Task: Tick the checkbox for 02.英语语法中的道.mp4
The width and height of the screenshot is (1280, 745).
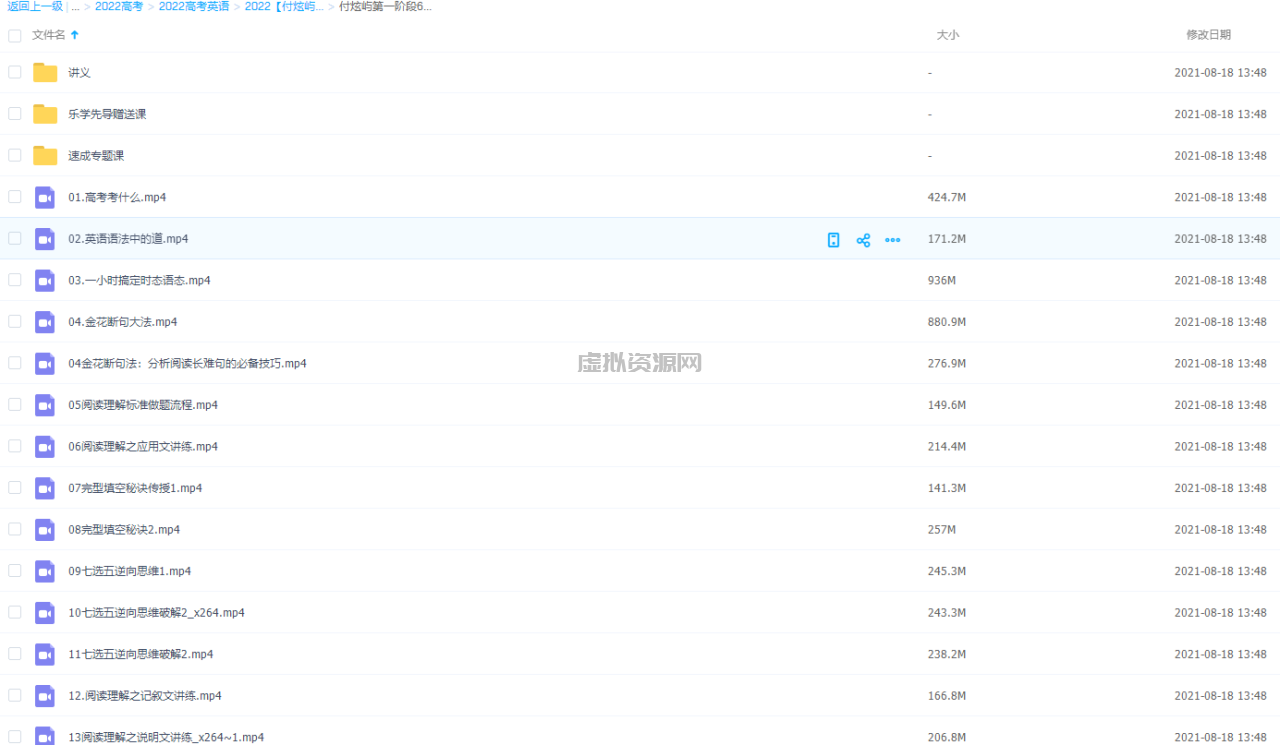Action: click(14, 239)
